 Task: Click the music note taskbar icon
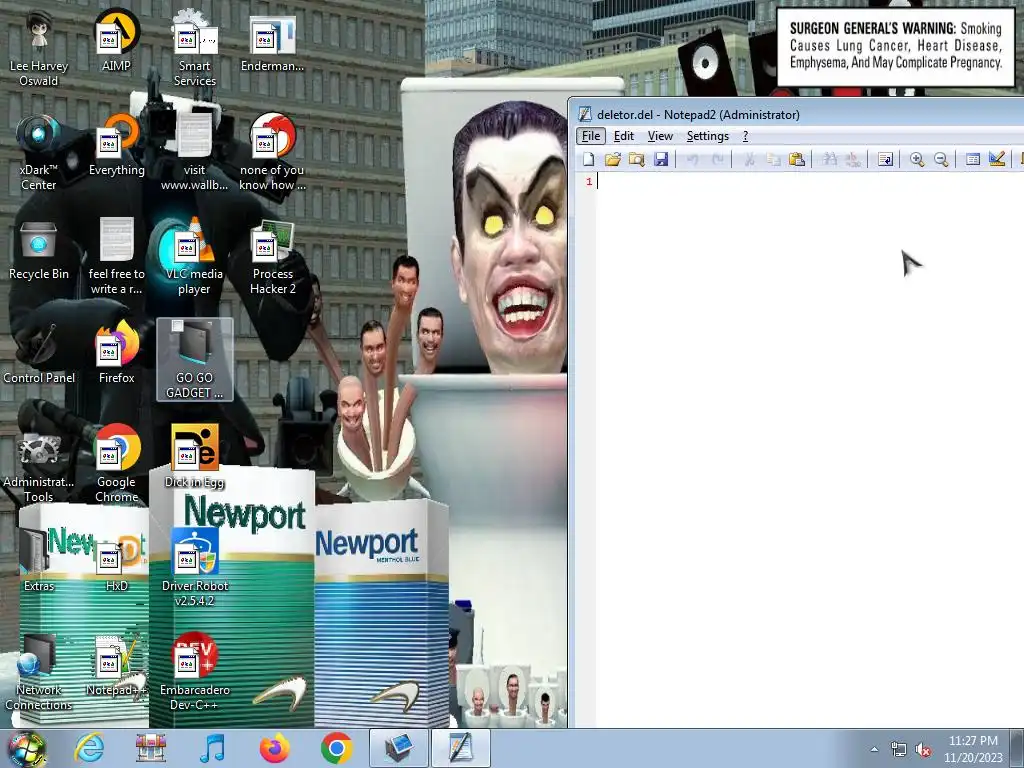tap(212, 748)
